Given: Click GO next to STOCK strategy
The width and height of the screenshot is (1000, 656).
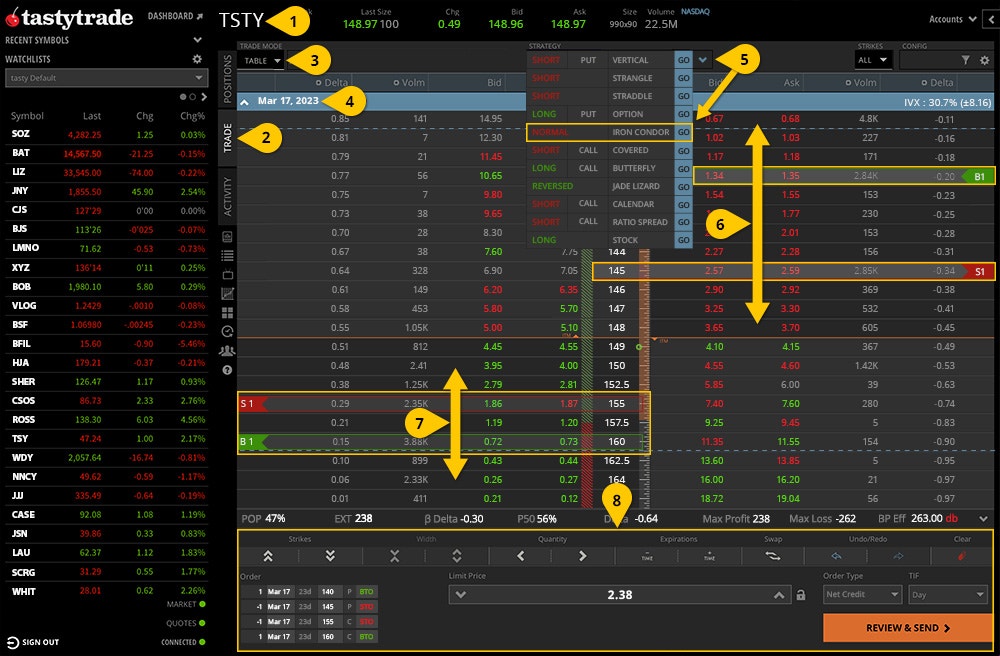Looking at the screenshot, I should [683, 240].
